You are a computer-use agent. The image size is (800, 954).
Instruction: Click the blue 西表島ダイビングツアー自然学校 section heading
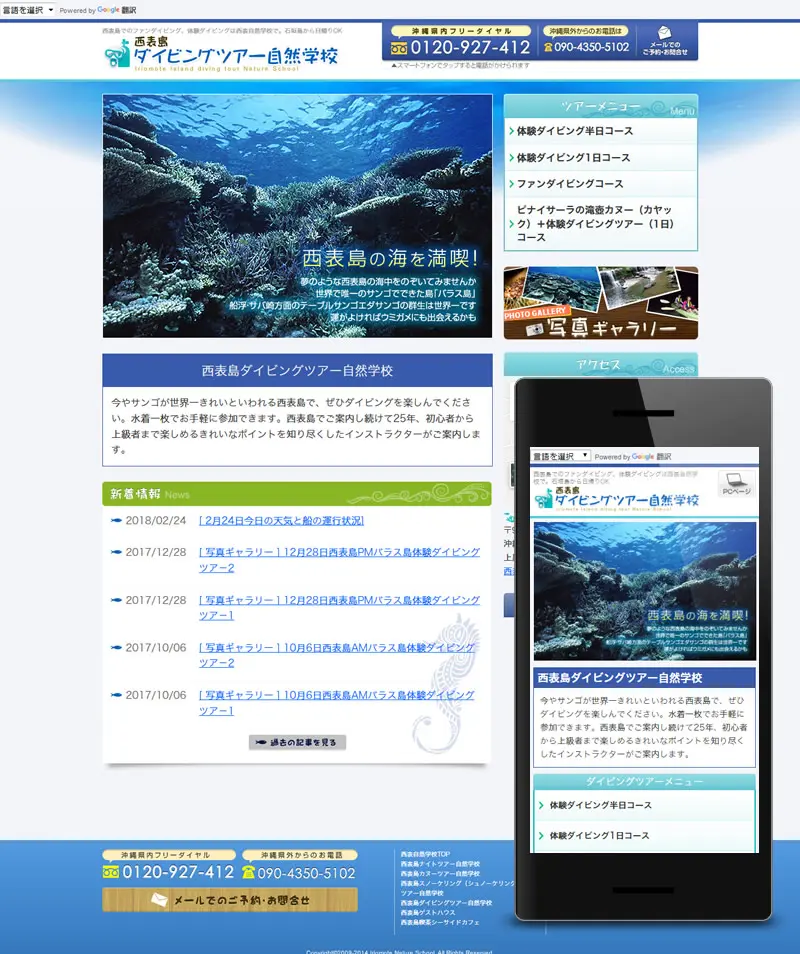297,370
